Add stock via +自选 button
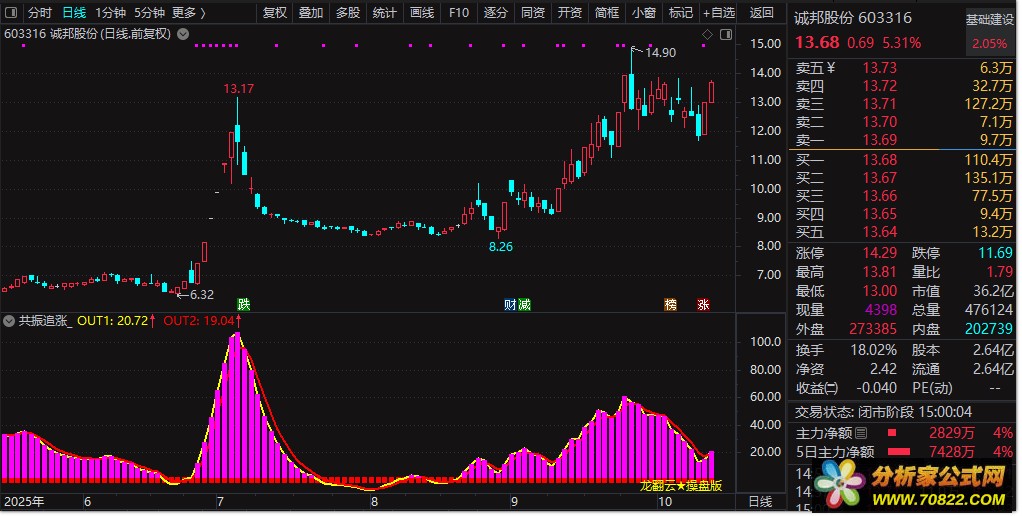1022x516 pixels. pyautogui.click(x=718, y=13)
